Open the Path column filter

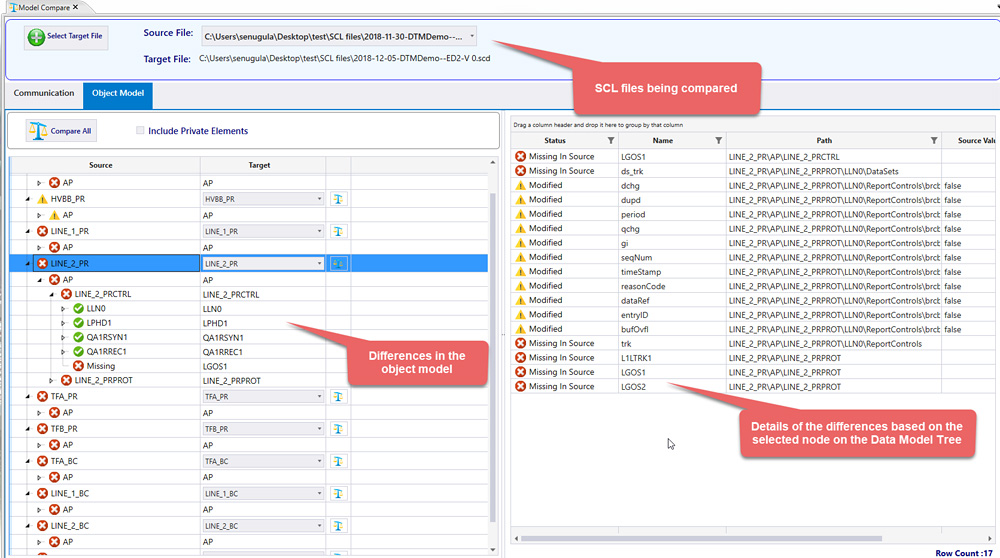coord(934,141)
